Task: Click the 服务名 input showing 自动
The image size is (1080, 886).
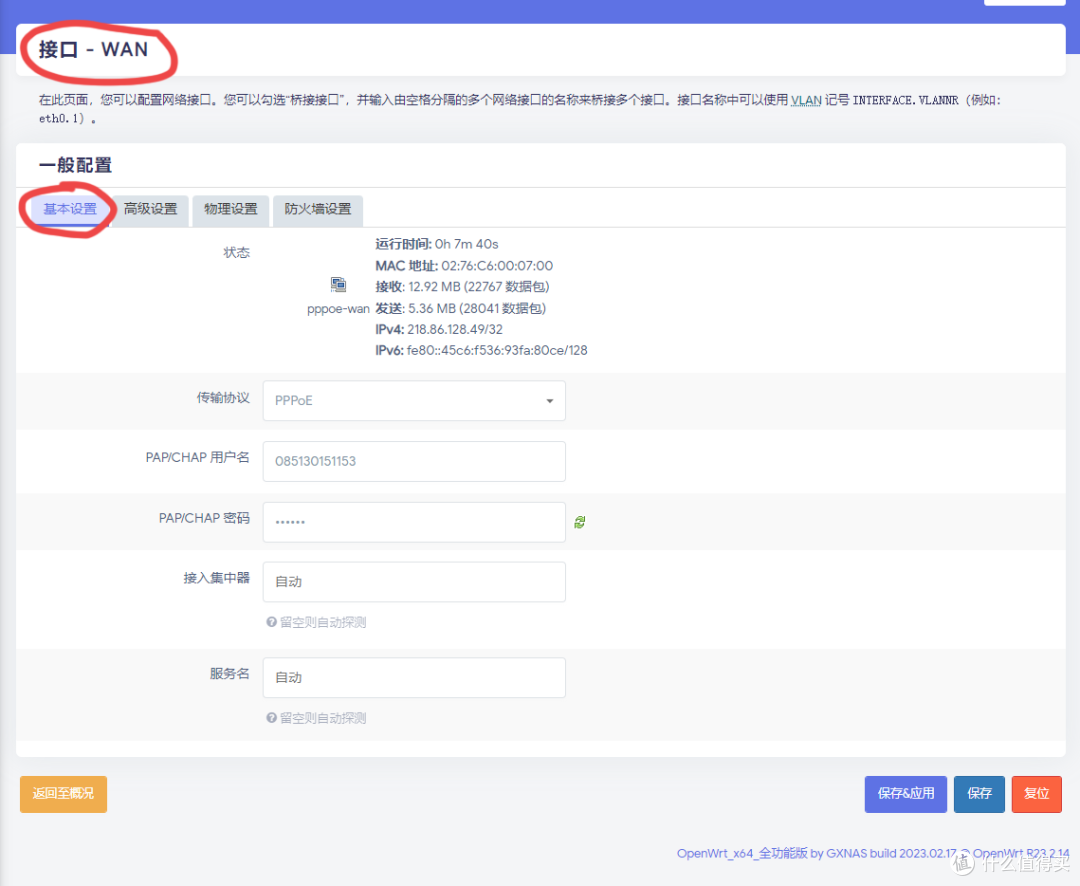Action: click(414, 677)
